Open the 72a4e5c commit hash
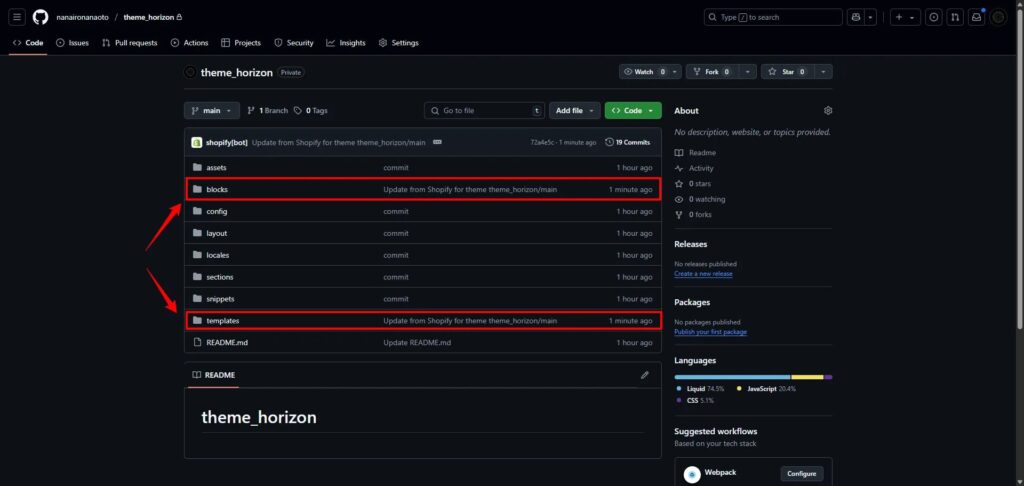 click(541, 142)
